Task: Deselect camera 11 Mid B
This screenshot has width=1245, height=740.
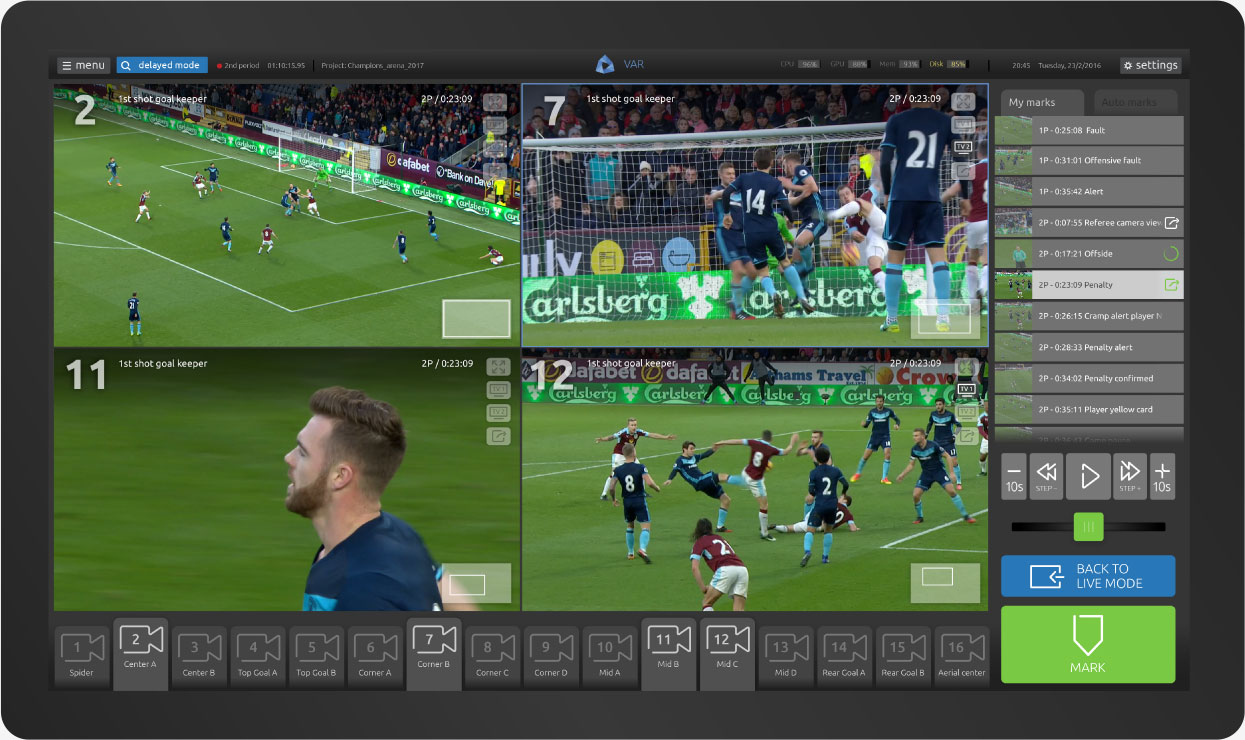Action: pyautogui.click(x=669, y=653)
